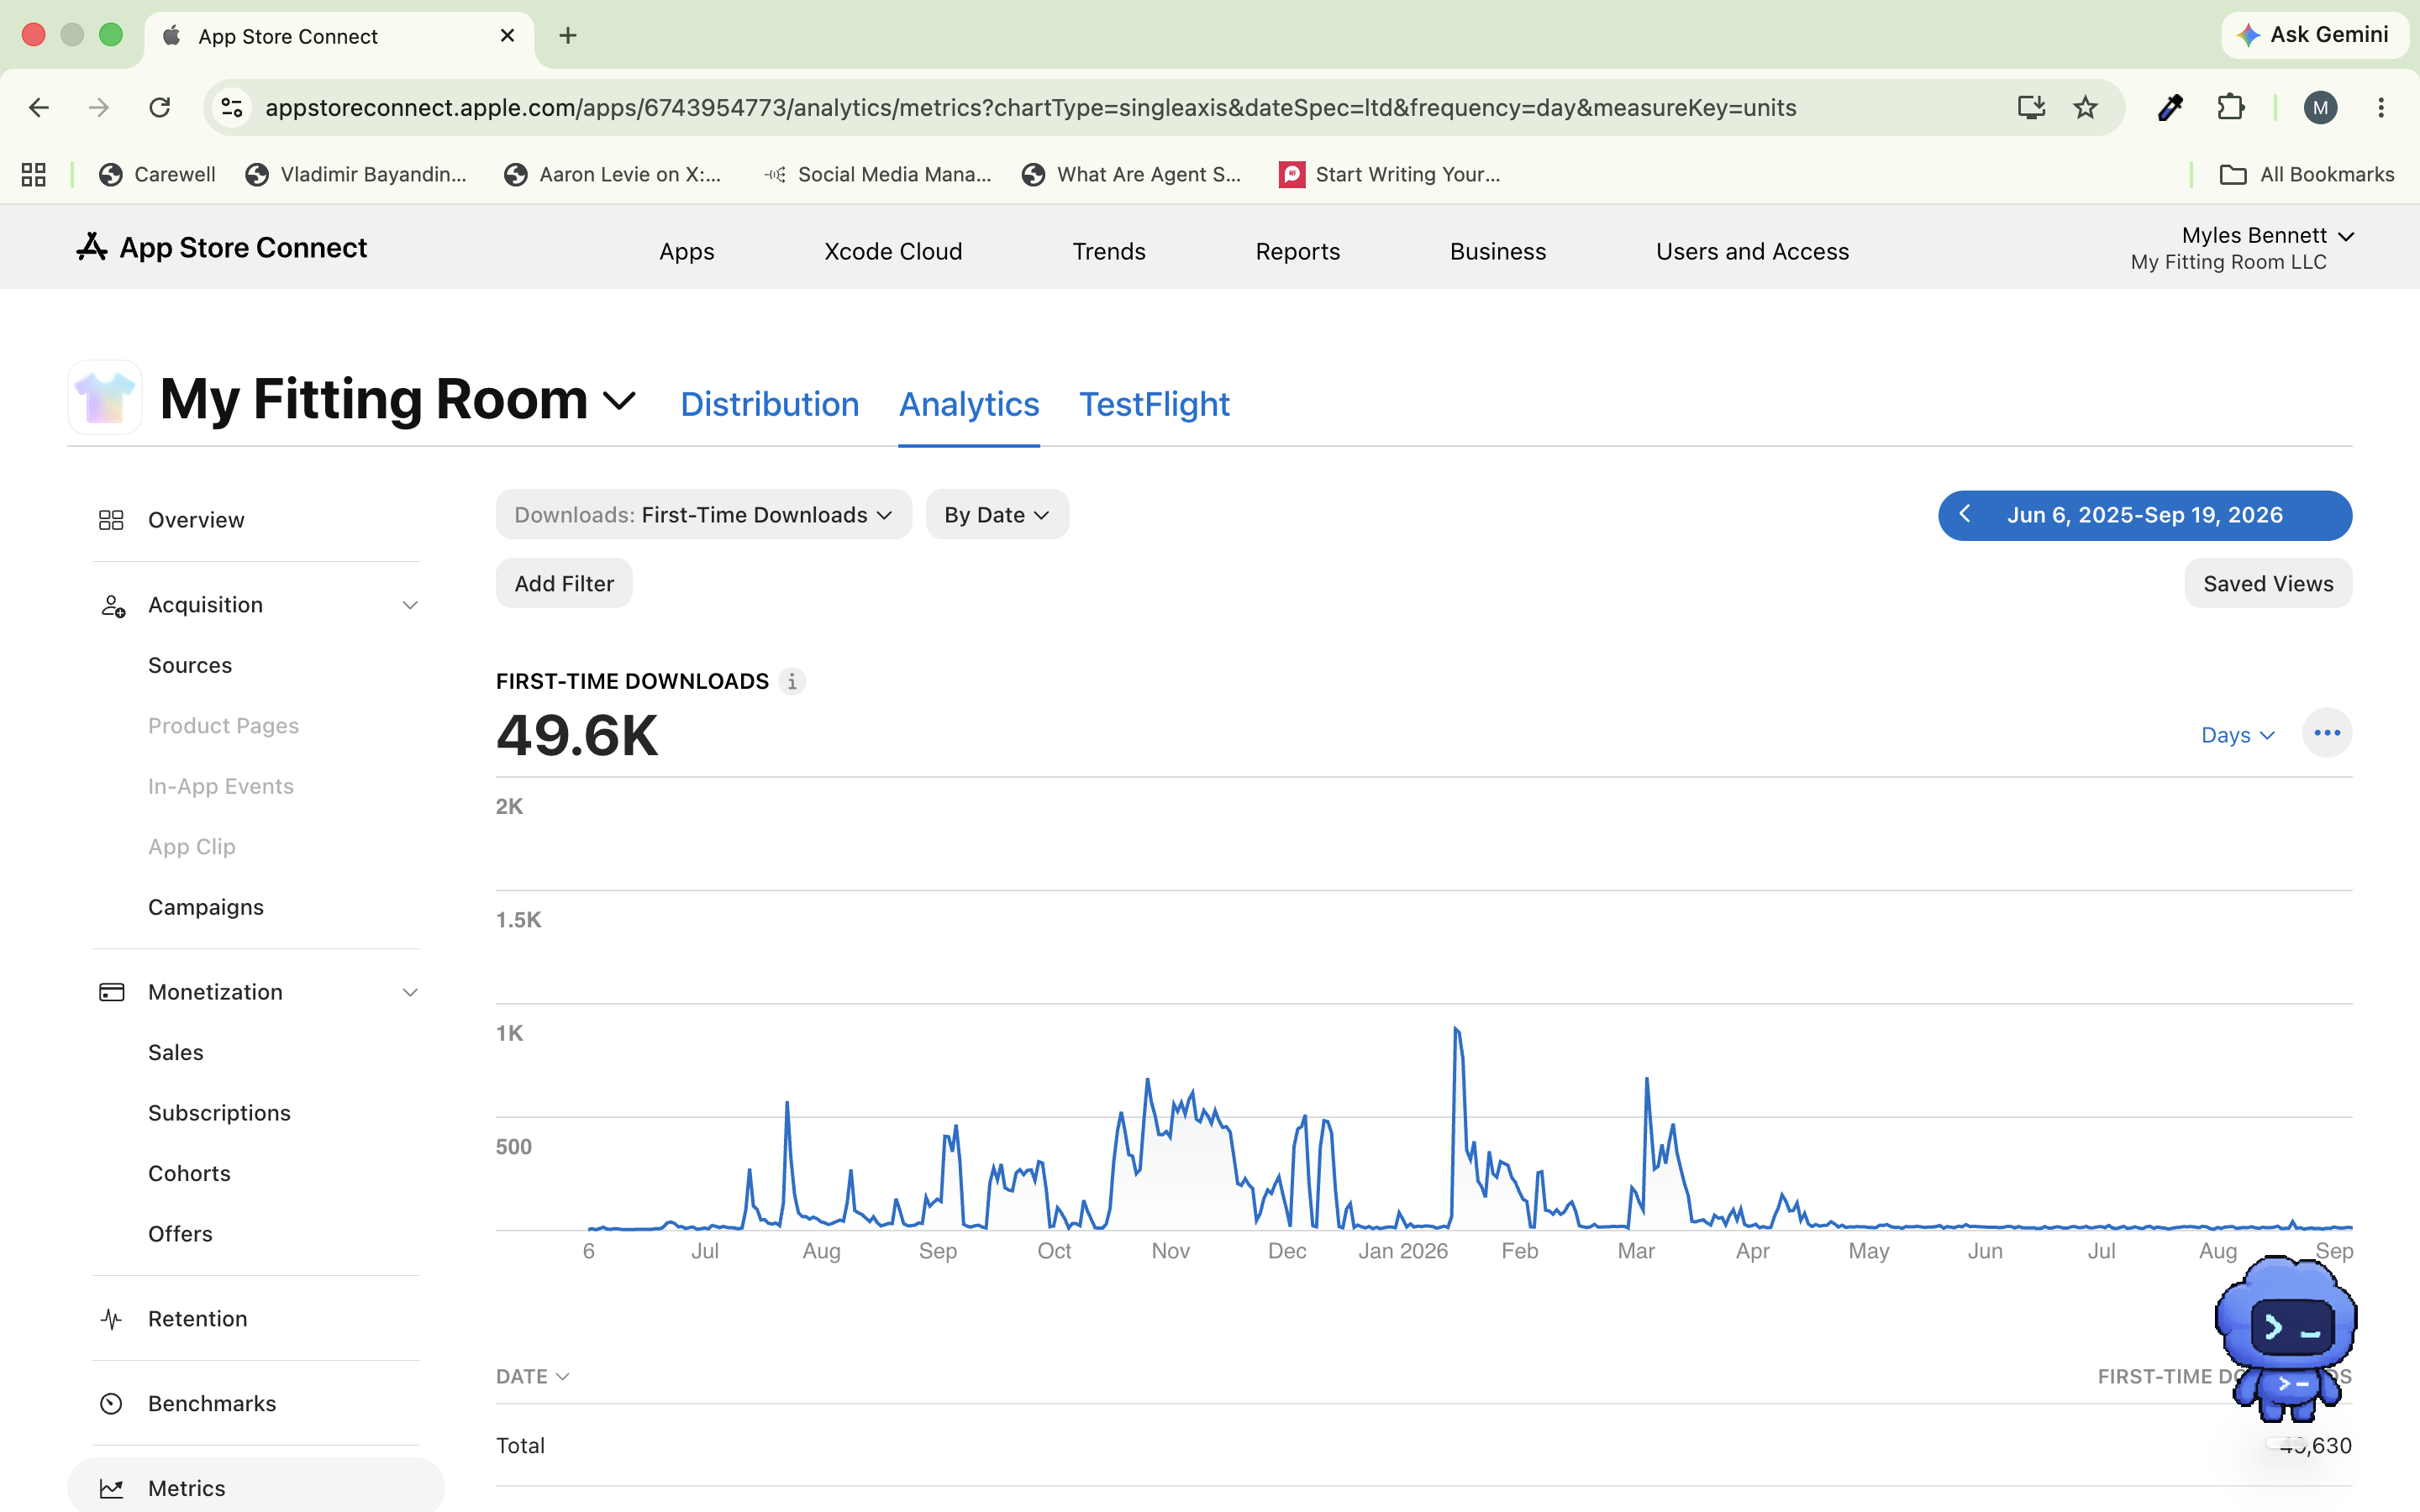2420x1512 pixels.
Task: Click the My Fitting Room app icon
Action: tap(105, 398)
